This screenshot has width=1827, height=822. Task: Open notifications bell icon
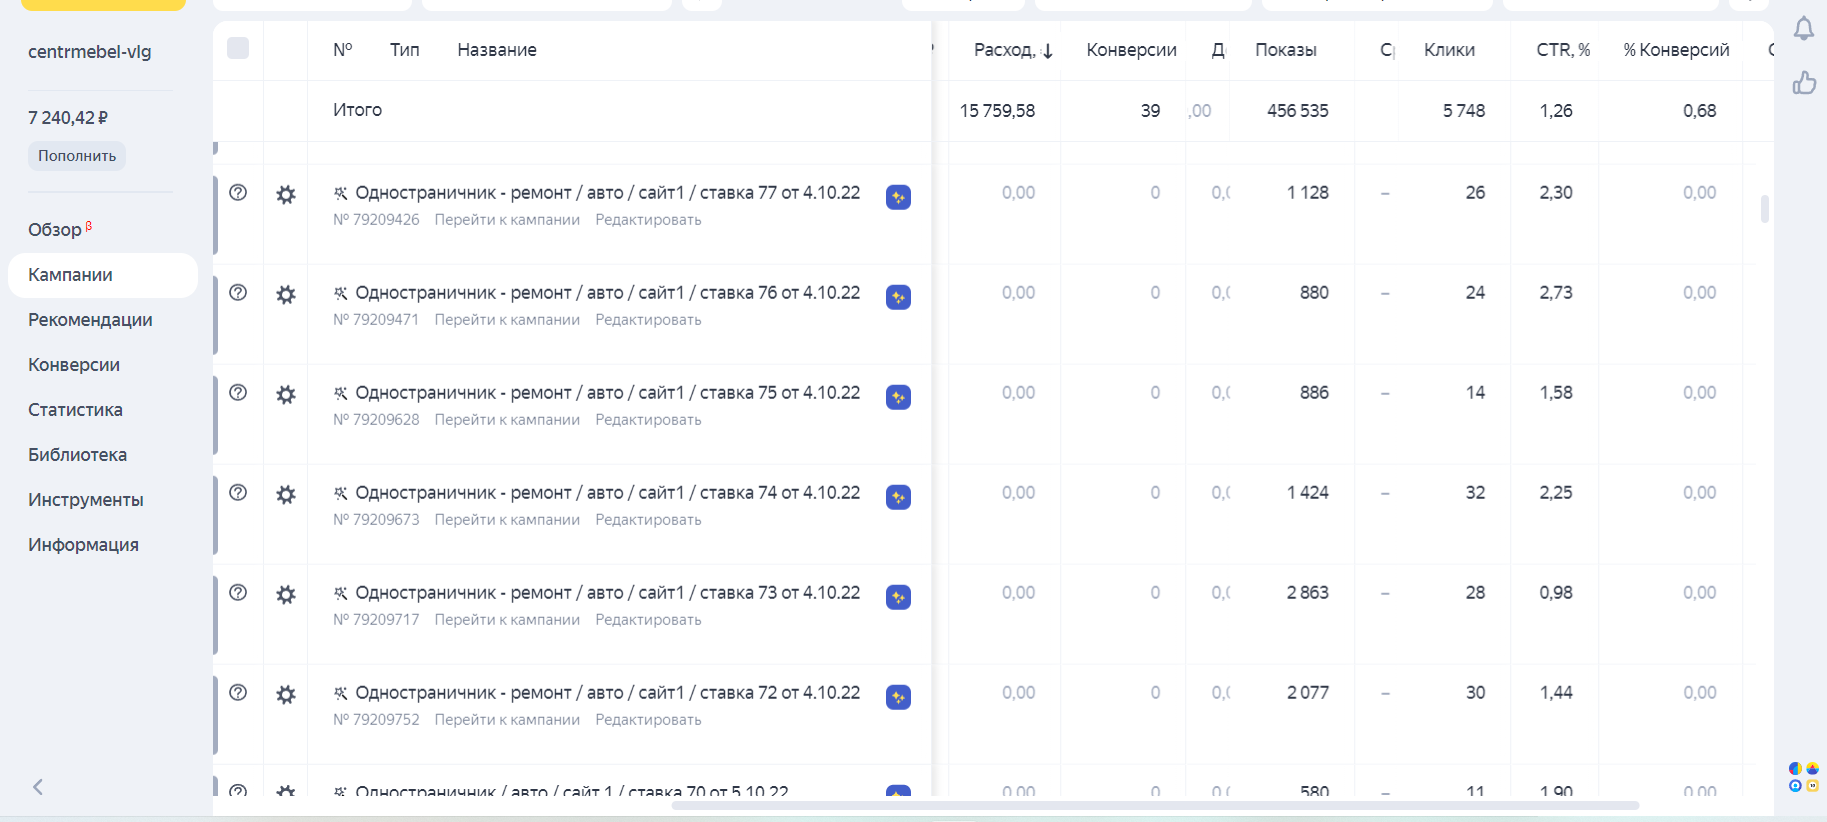point(1804,29)
